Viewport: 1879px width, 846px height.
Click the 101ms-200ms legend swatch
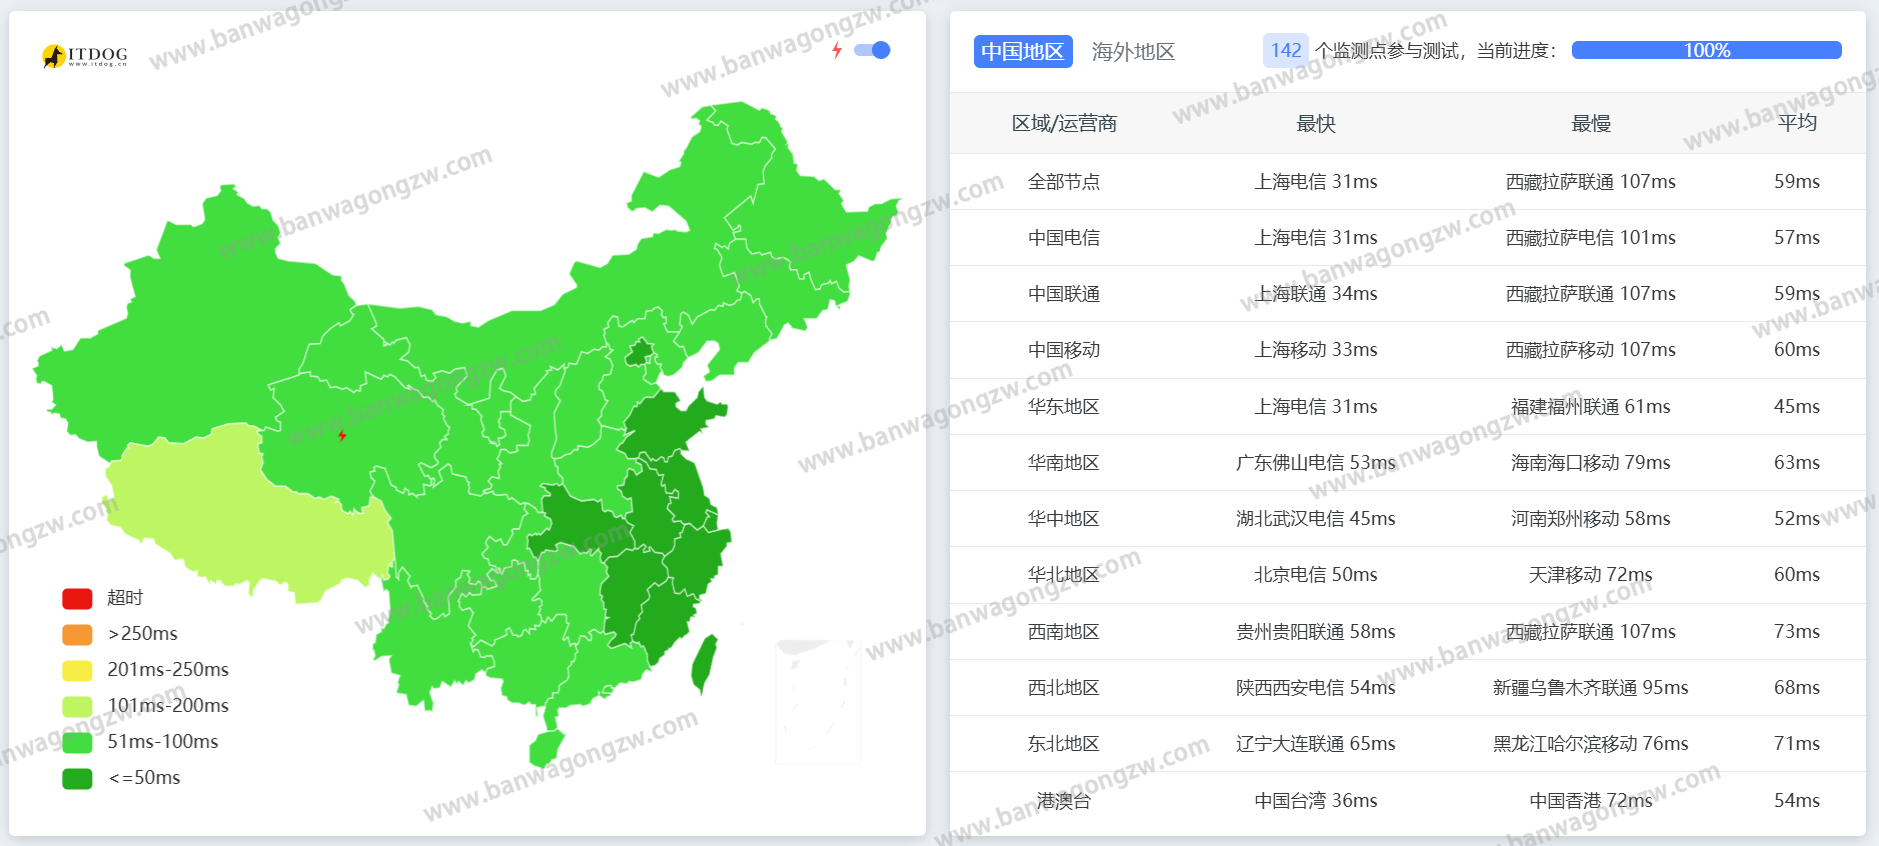(77, 706)
